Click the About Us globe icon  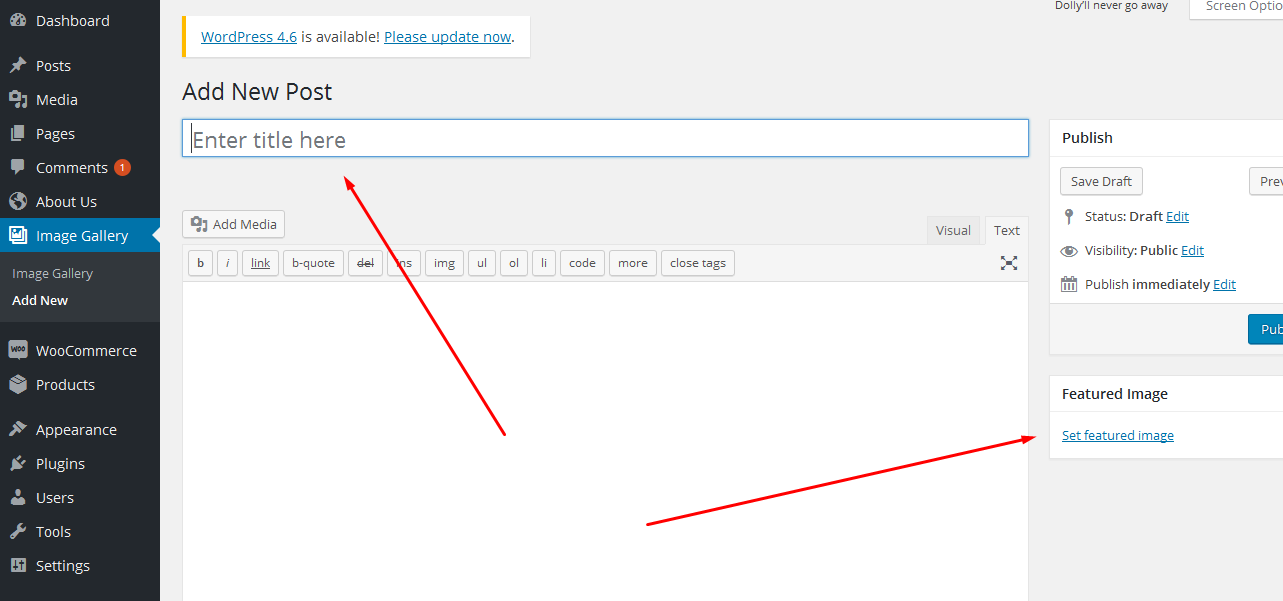click(x=18, y=202)
